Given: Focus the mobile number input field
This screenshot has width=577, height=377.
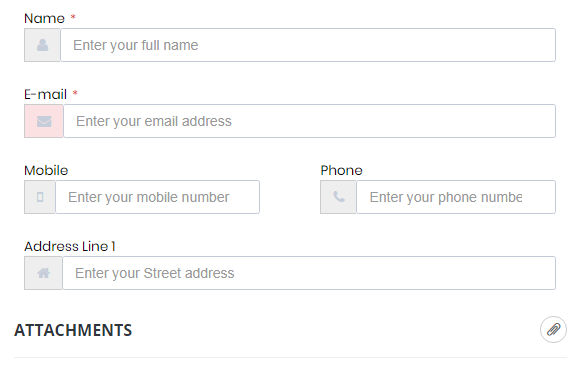Looking at the screenshot, I should (x=157, y=197).
